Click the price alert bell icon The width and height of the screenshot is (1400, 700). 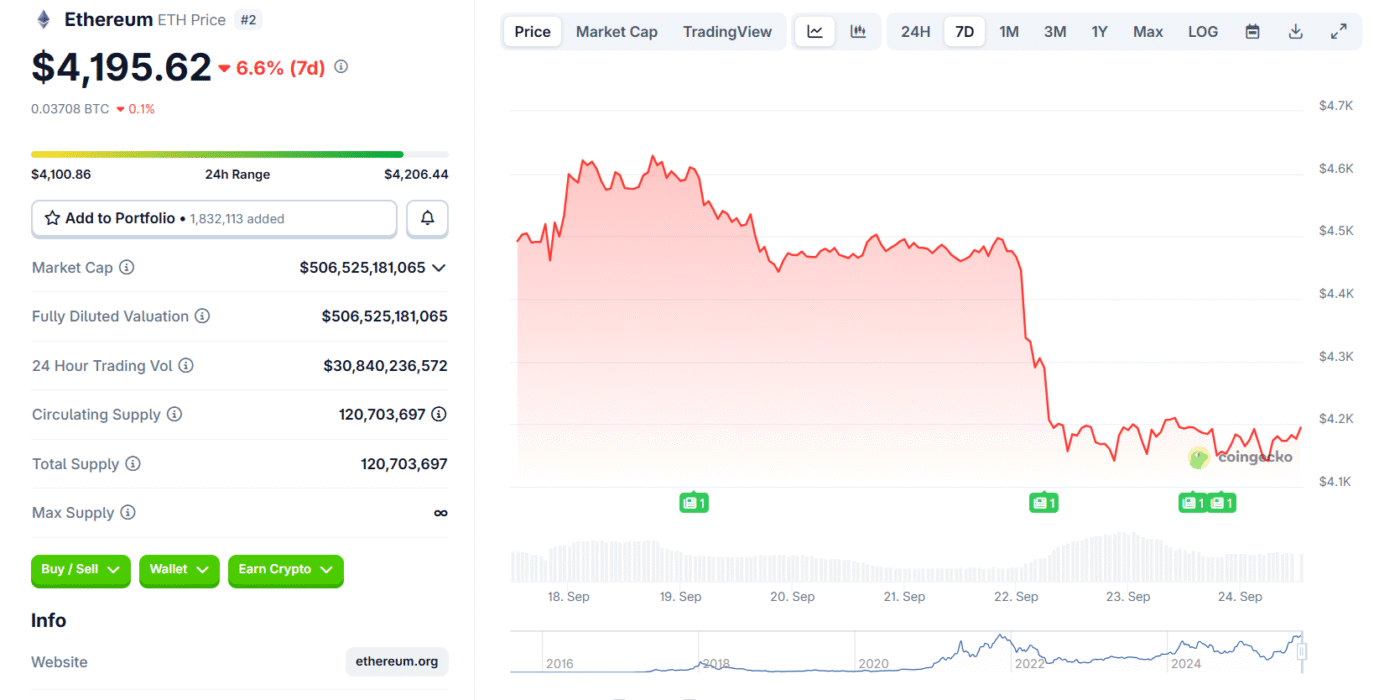427,218
